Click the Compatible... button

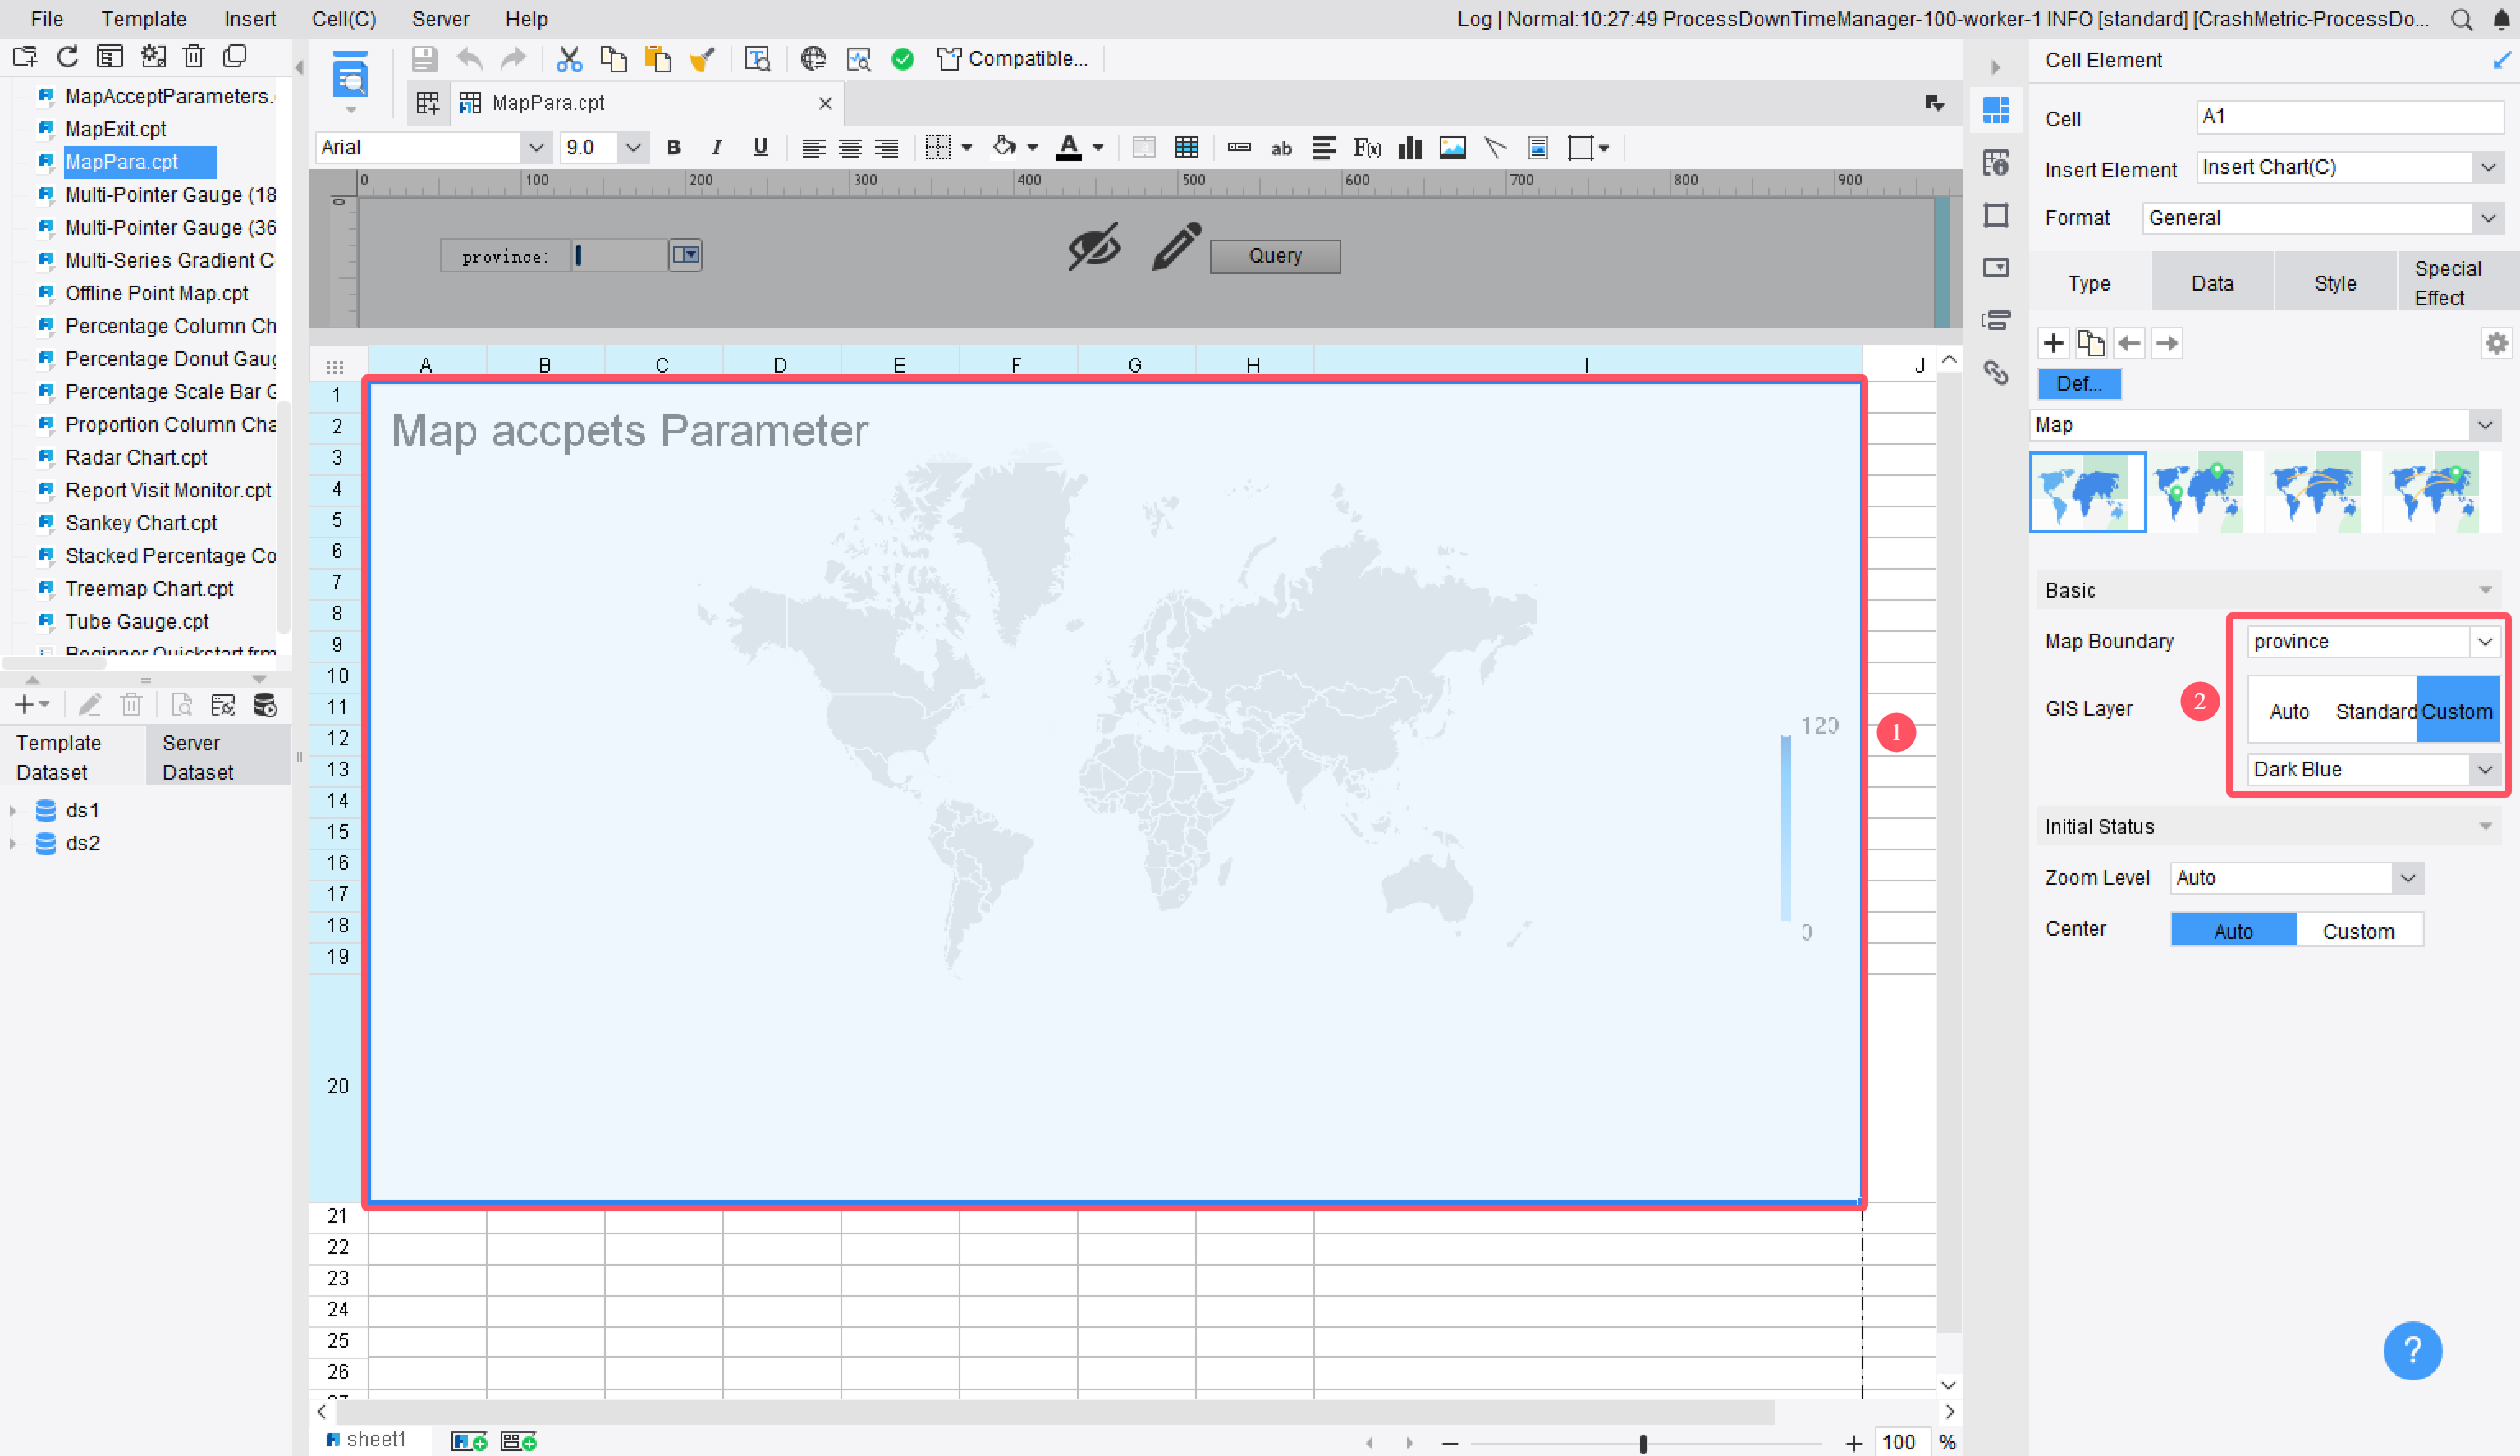coord(1012,59)
